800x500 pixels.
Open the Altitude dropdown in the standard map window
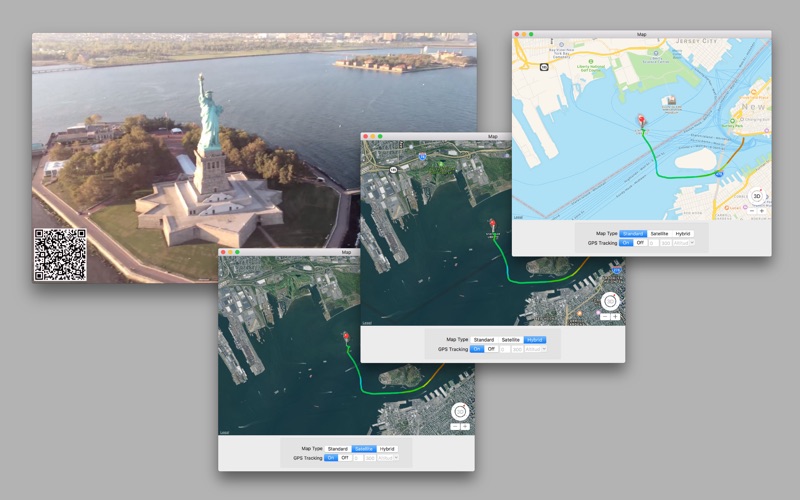[684, 243]
